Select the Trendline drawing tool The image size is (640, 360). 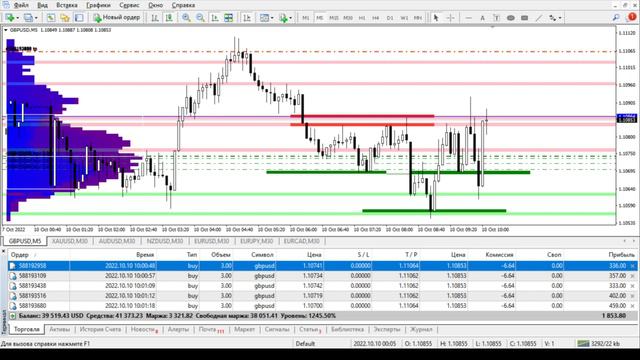coord(539,18)
